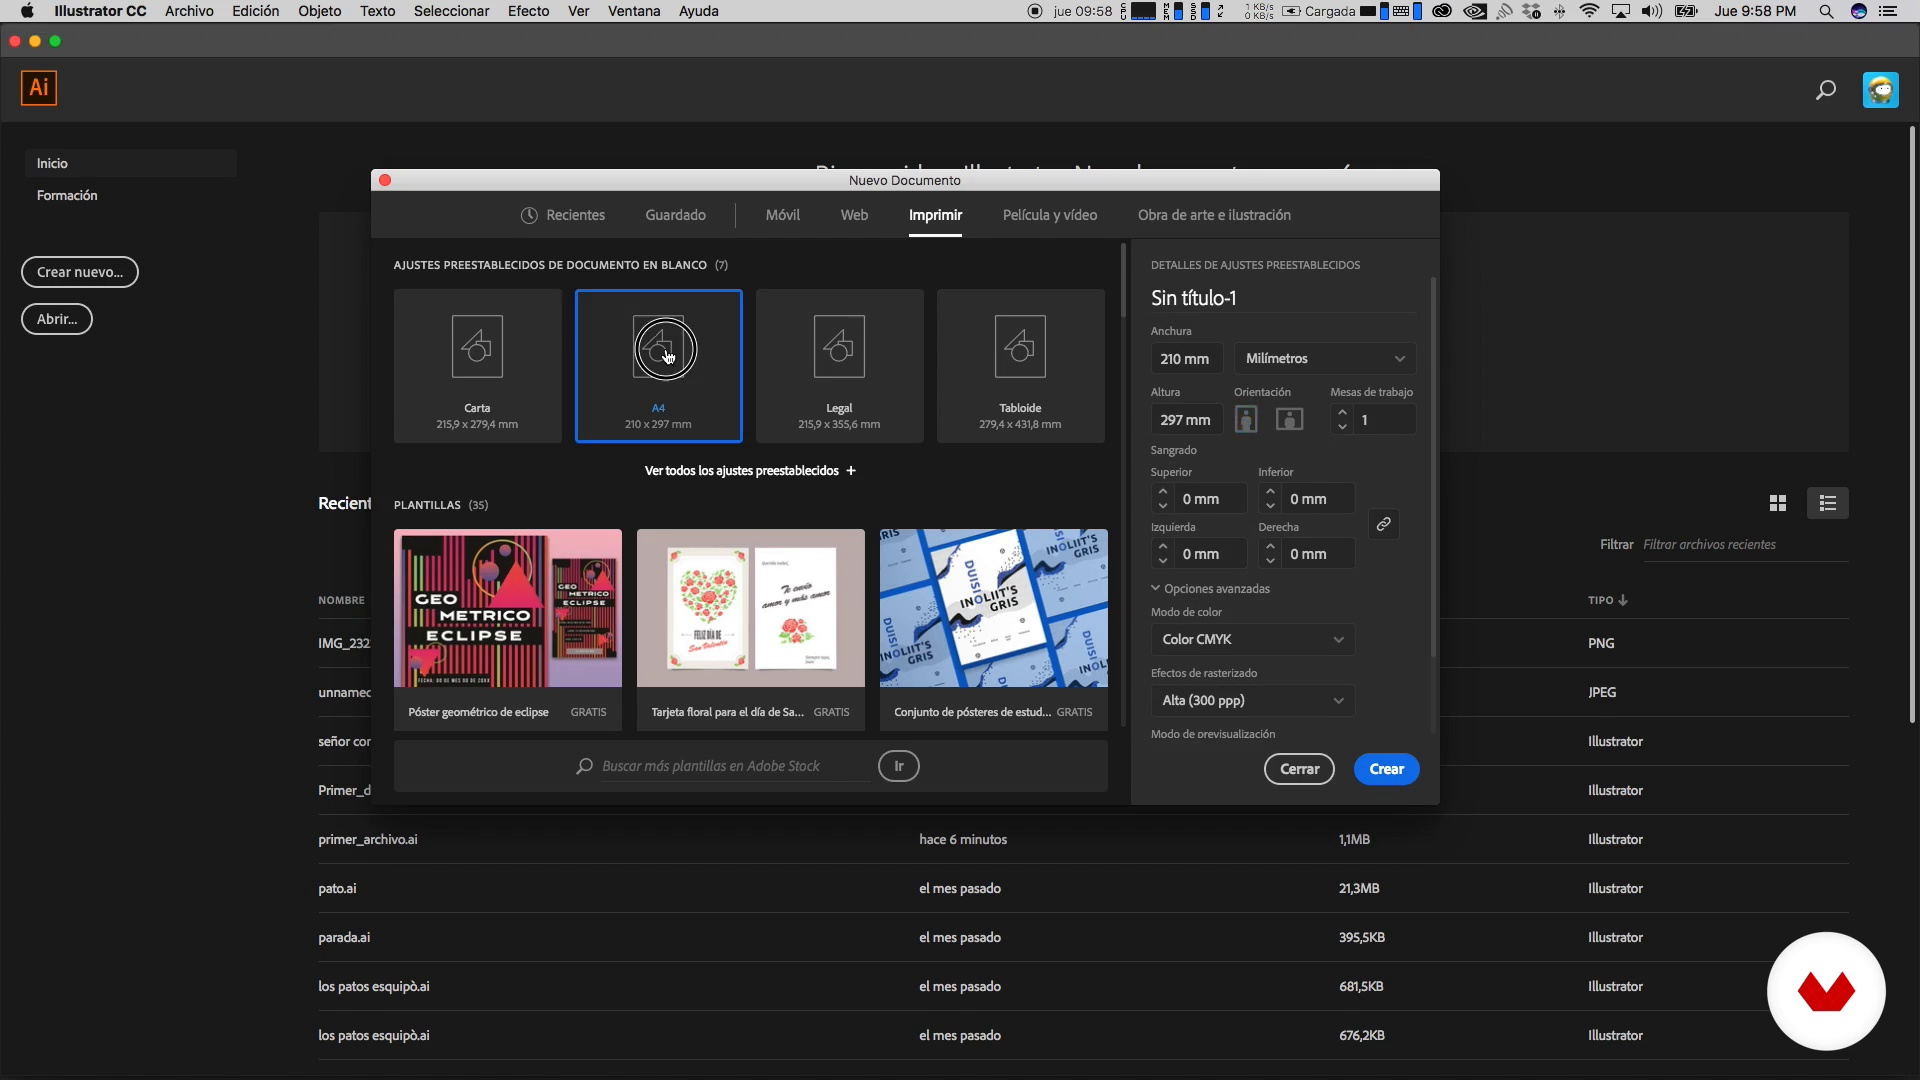Sort by TIPO column arrow
This screenshot has height=1080, width=1920.
tap(1623, 601)
